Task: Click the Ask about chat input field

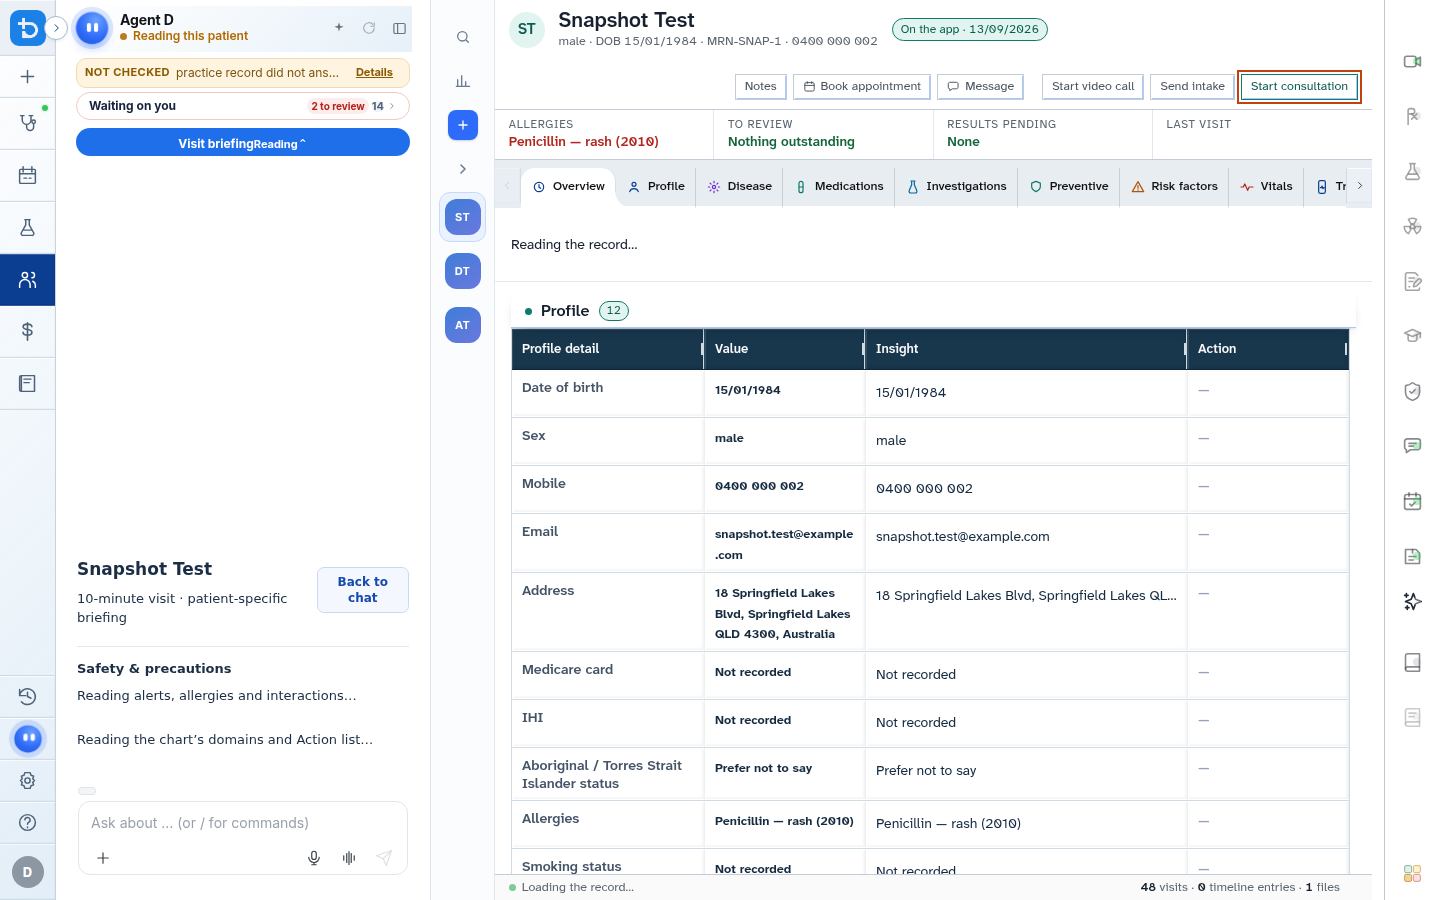Action: [243, 823]
